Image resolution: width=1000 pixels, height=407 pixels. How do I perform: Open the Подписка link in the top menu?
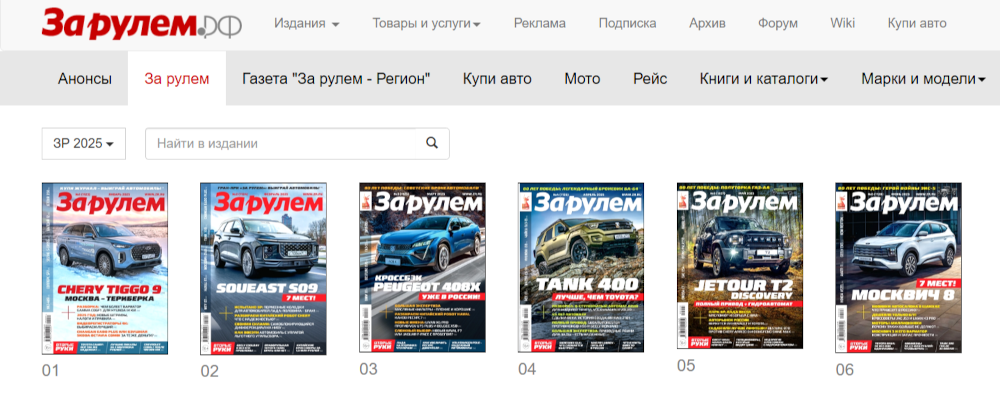(628, 24)
